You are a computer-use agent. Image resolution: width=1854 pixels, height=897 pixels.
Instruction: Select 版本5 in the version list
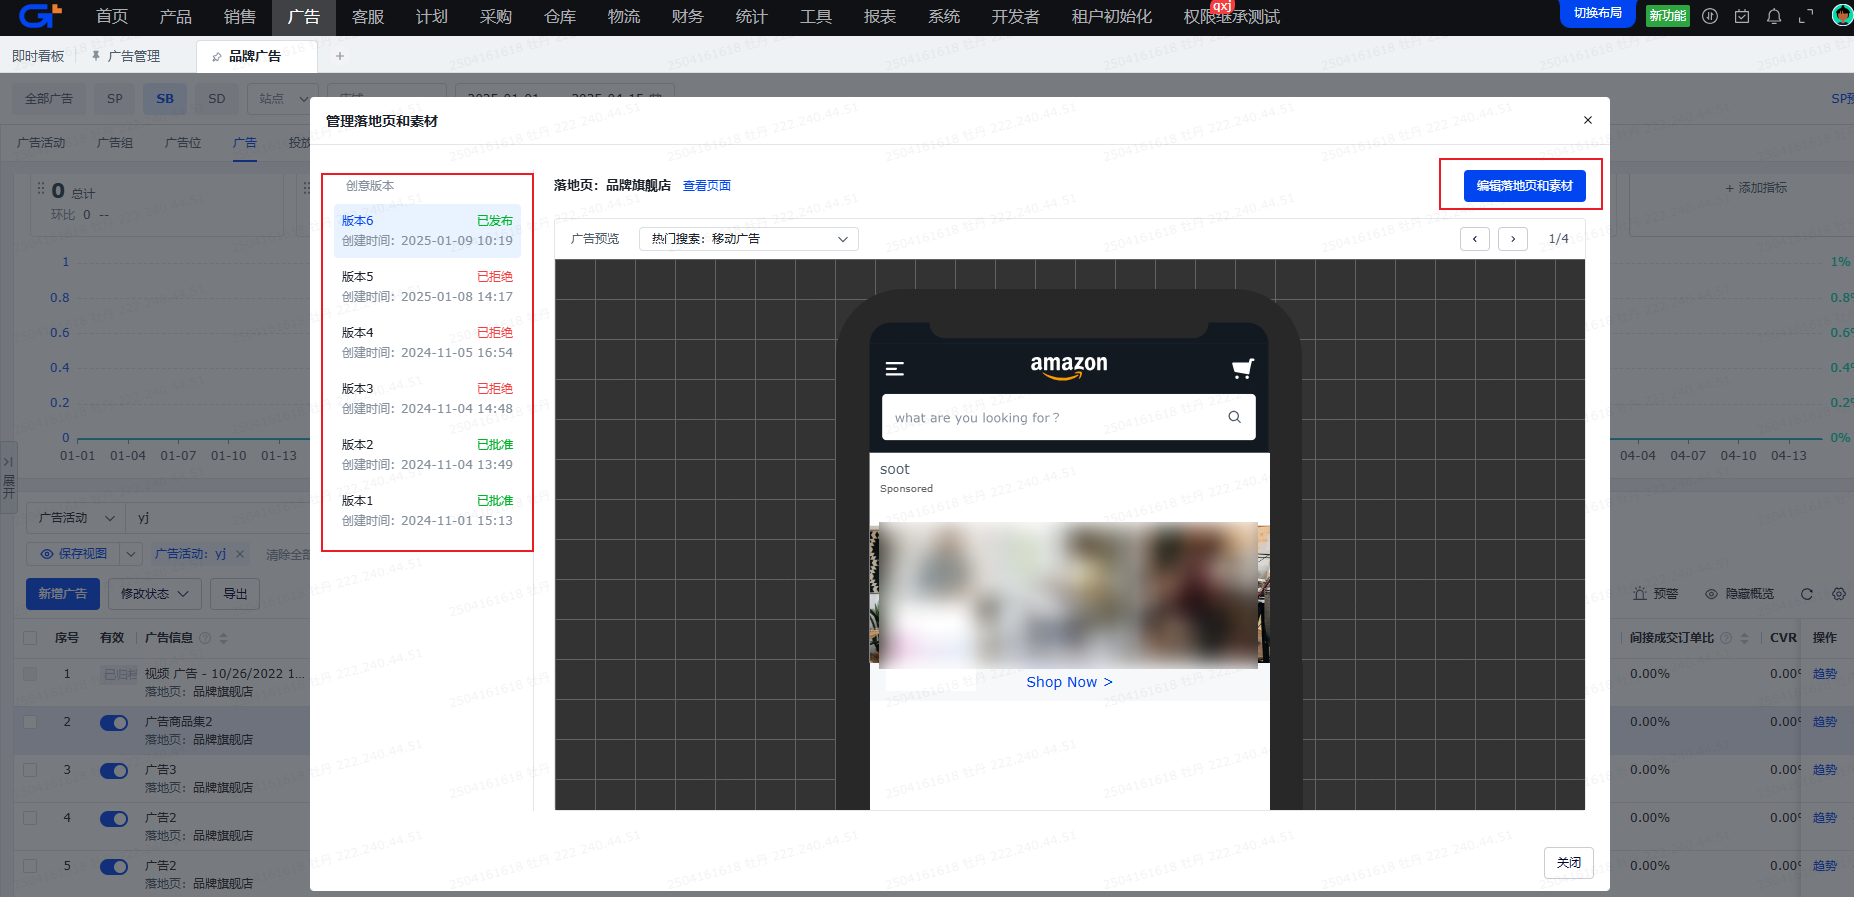coord(427,286)
